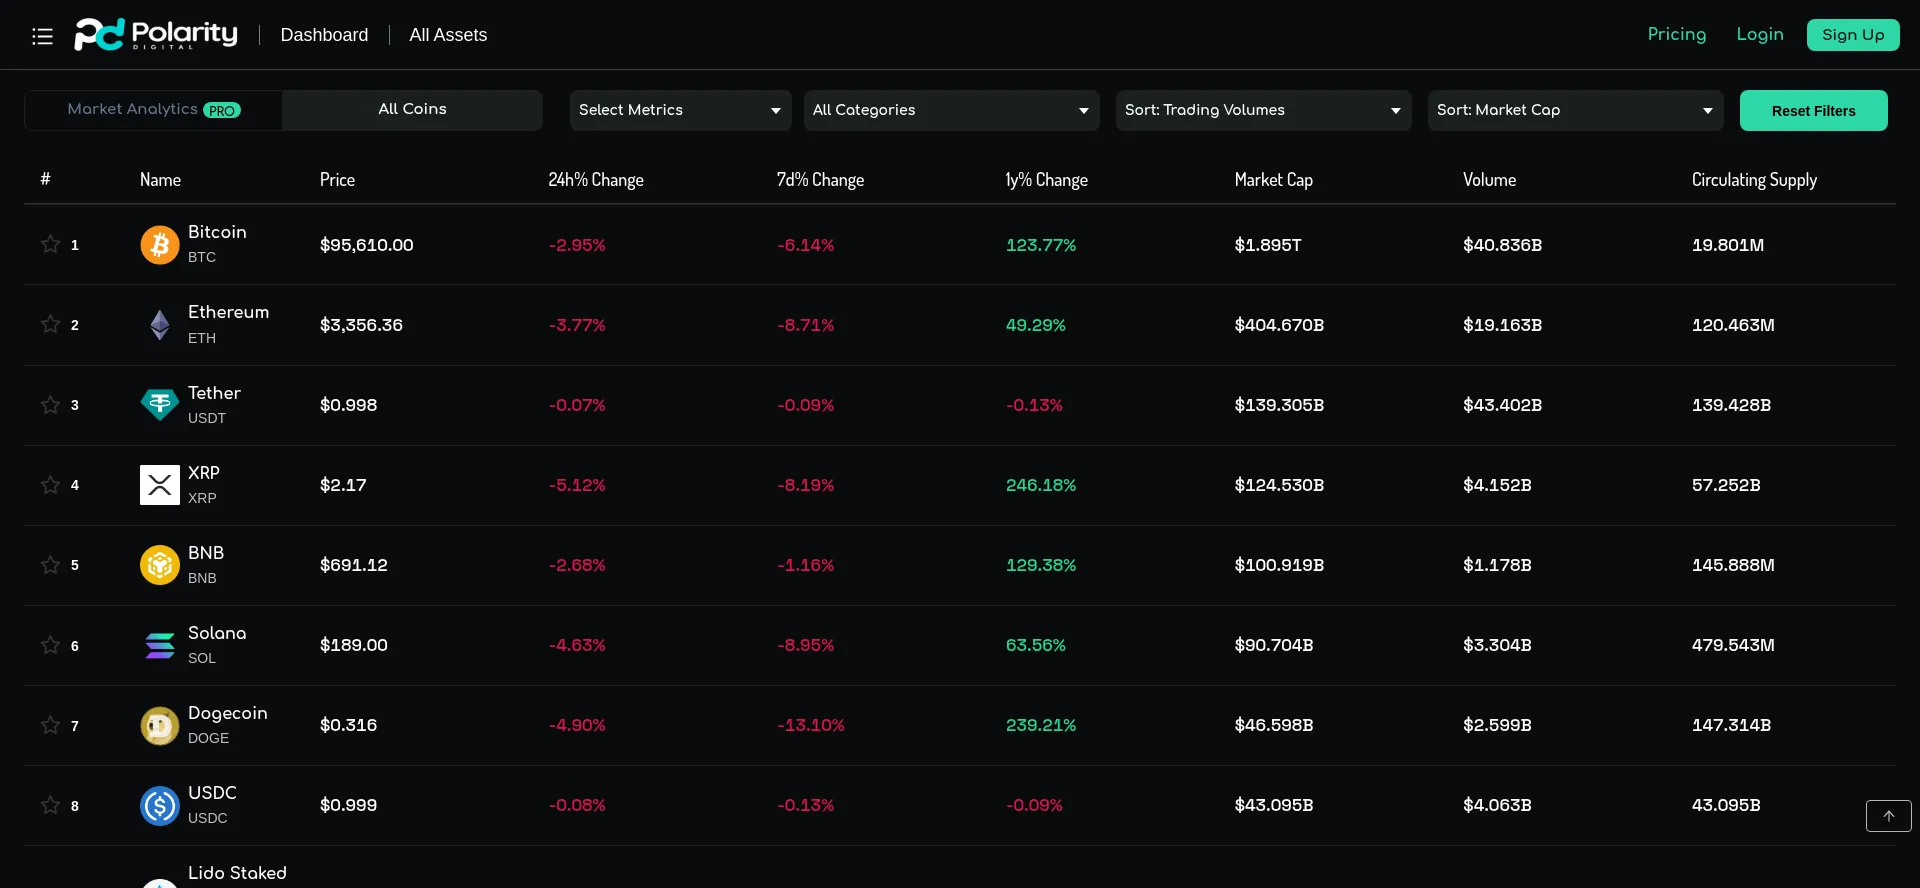Screen dimensions: 1920x888
Task: Click the Solana coin icon
Action: point(160,645)
